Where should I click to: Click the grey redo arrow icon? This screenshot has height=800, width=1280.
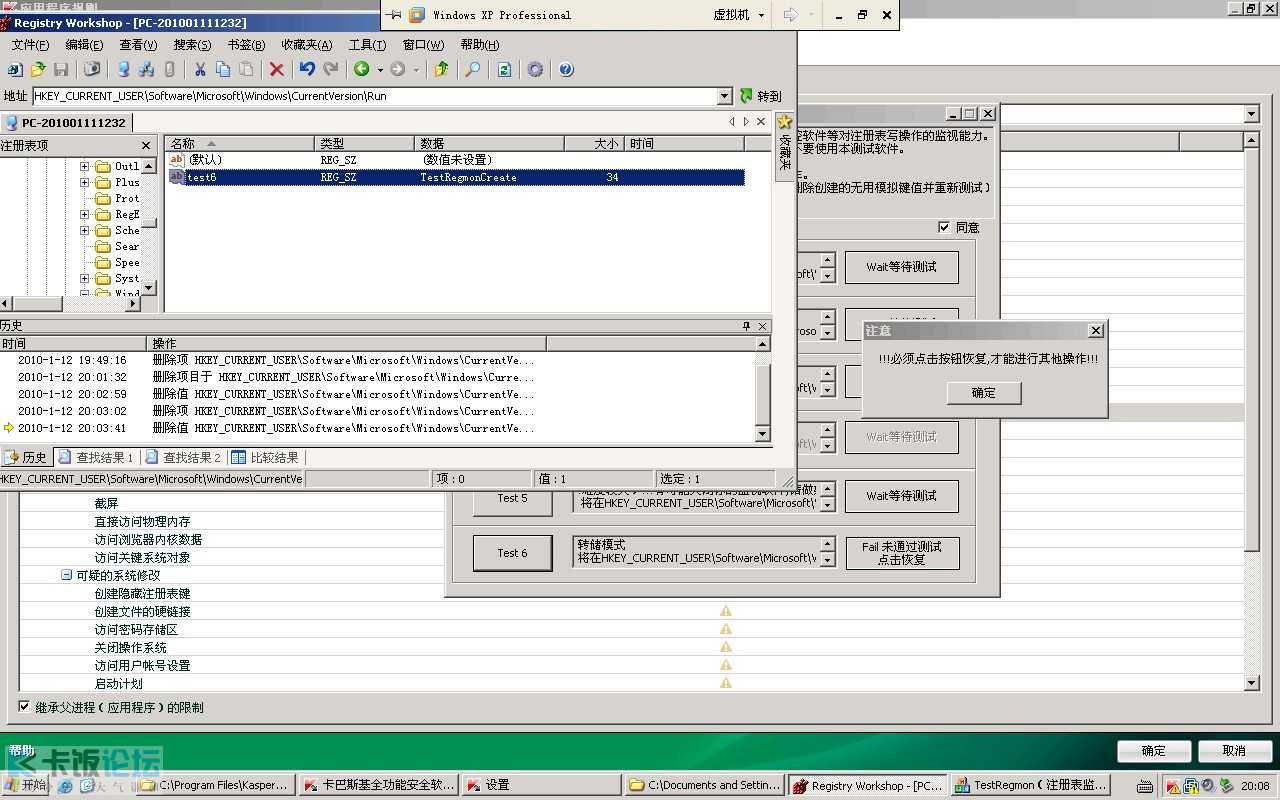click(330, 70)
